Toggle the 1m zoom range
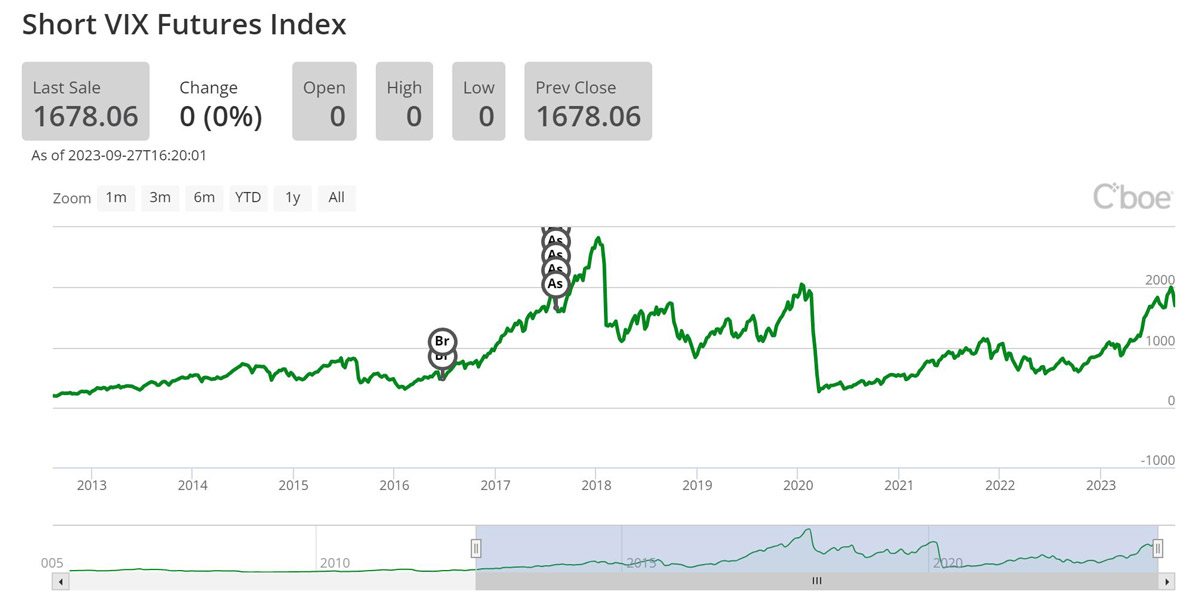 (x=115, y=197)
